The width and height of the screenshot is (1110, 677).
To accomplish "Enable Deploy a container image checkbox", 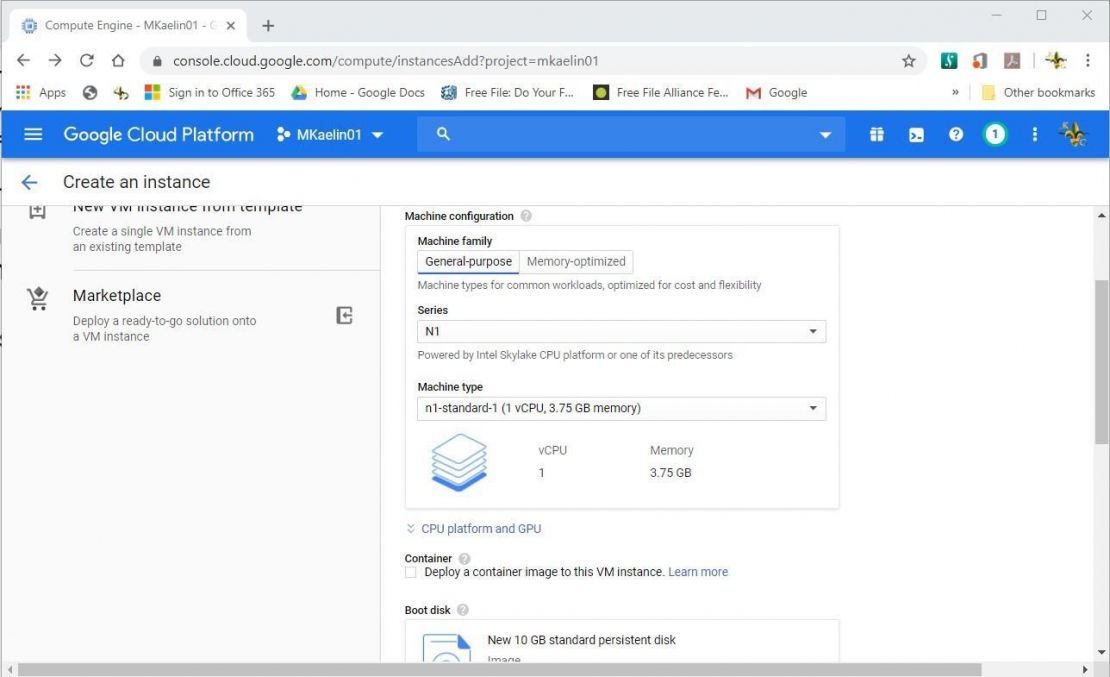I will (x=410, y=571).
